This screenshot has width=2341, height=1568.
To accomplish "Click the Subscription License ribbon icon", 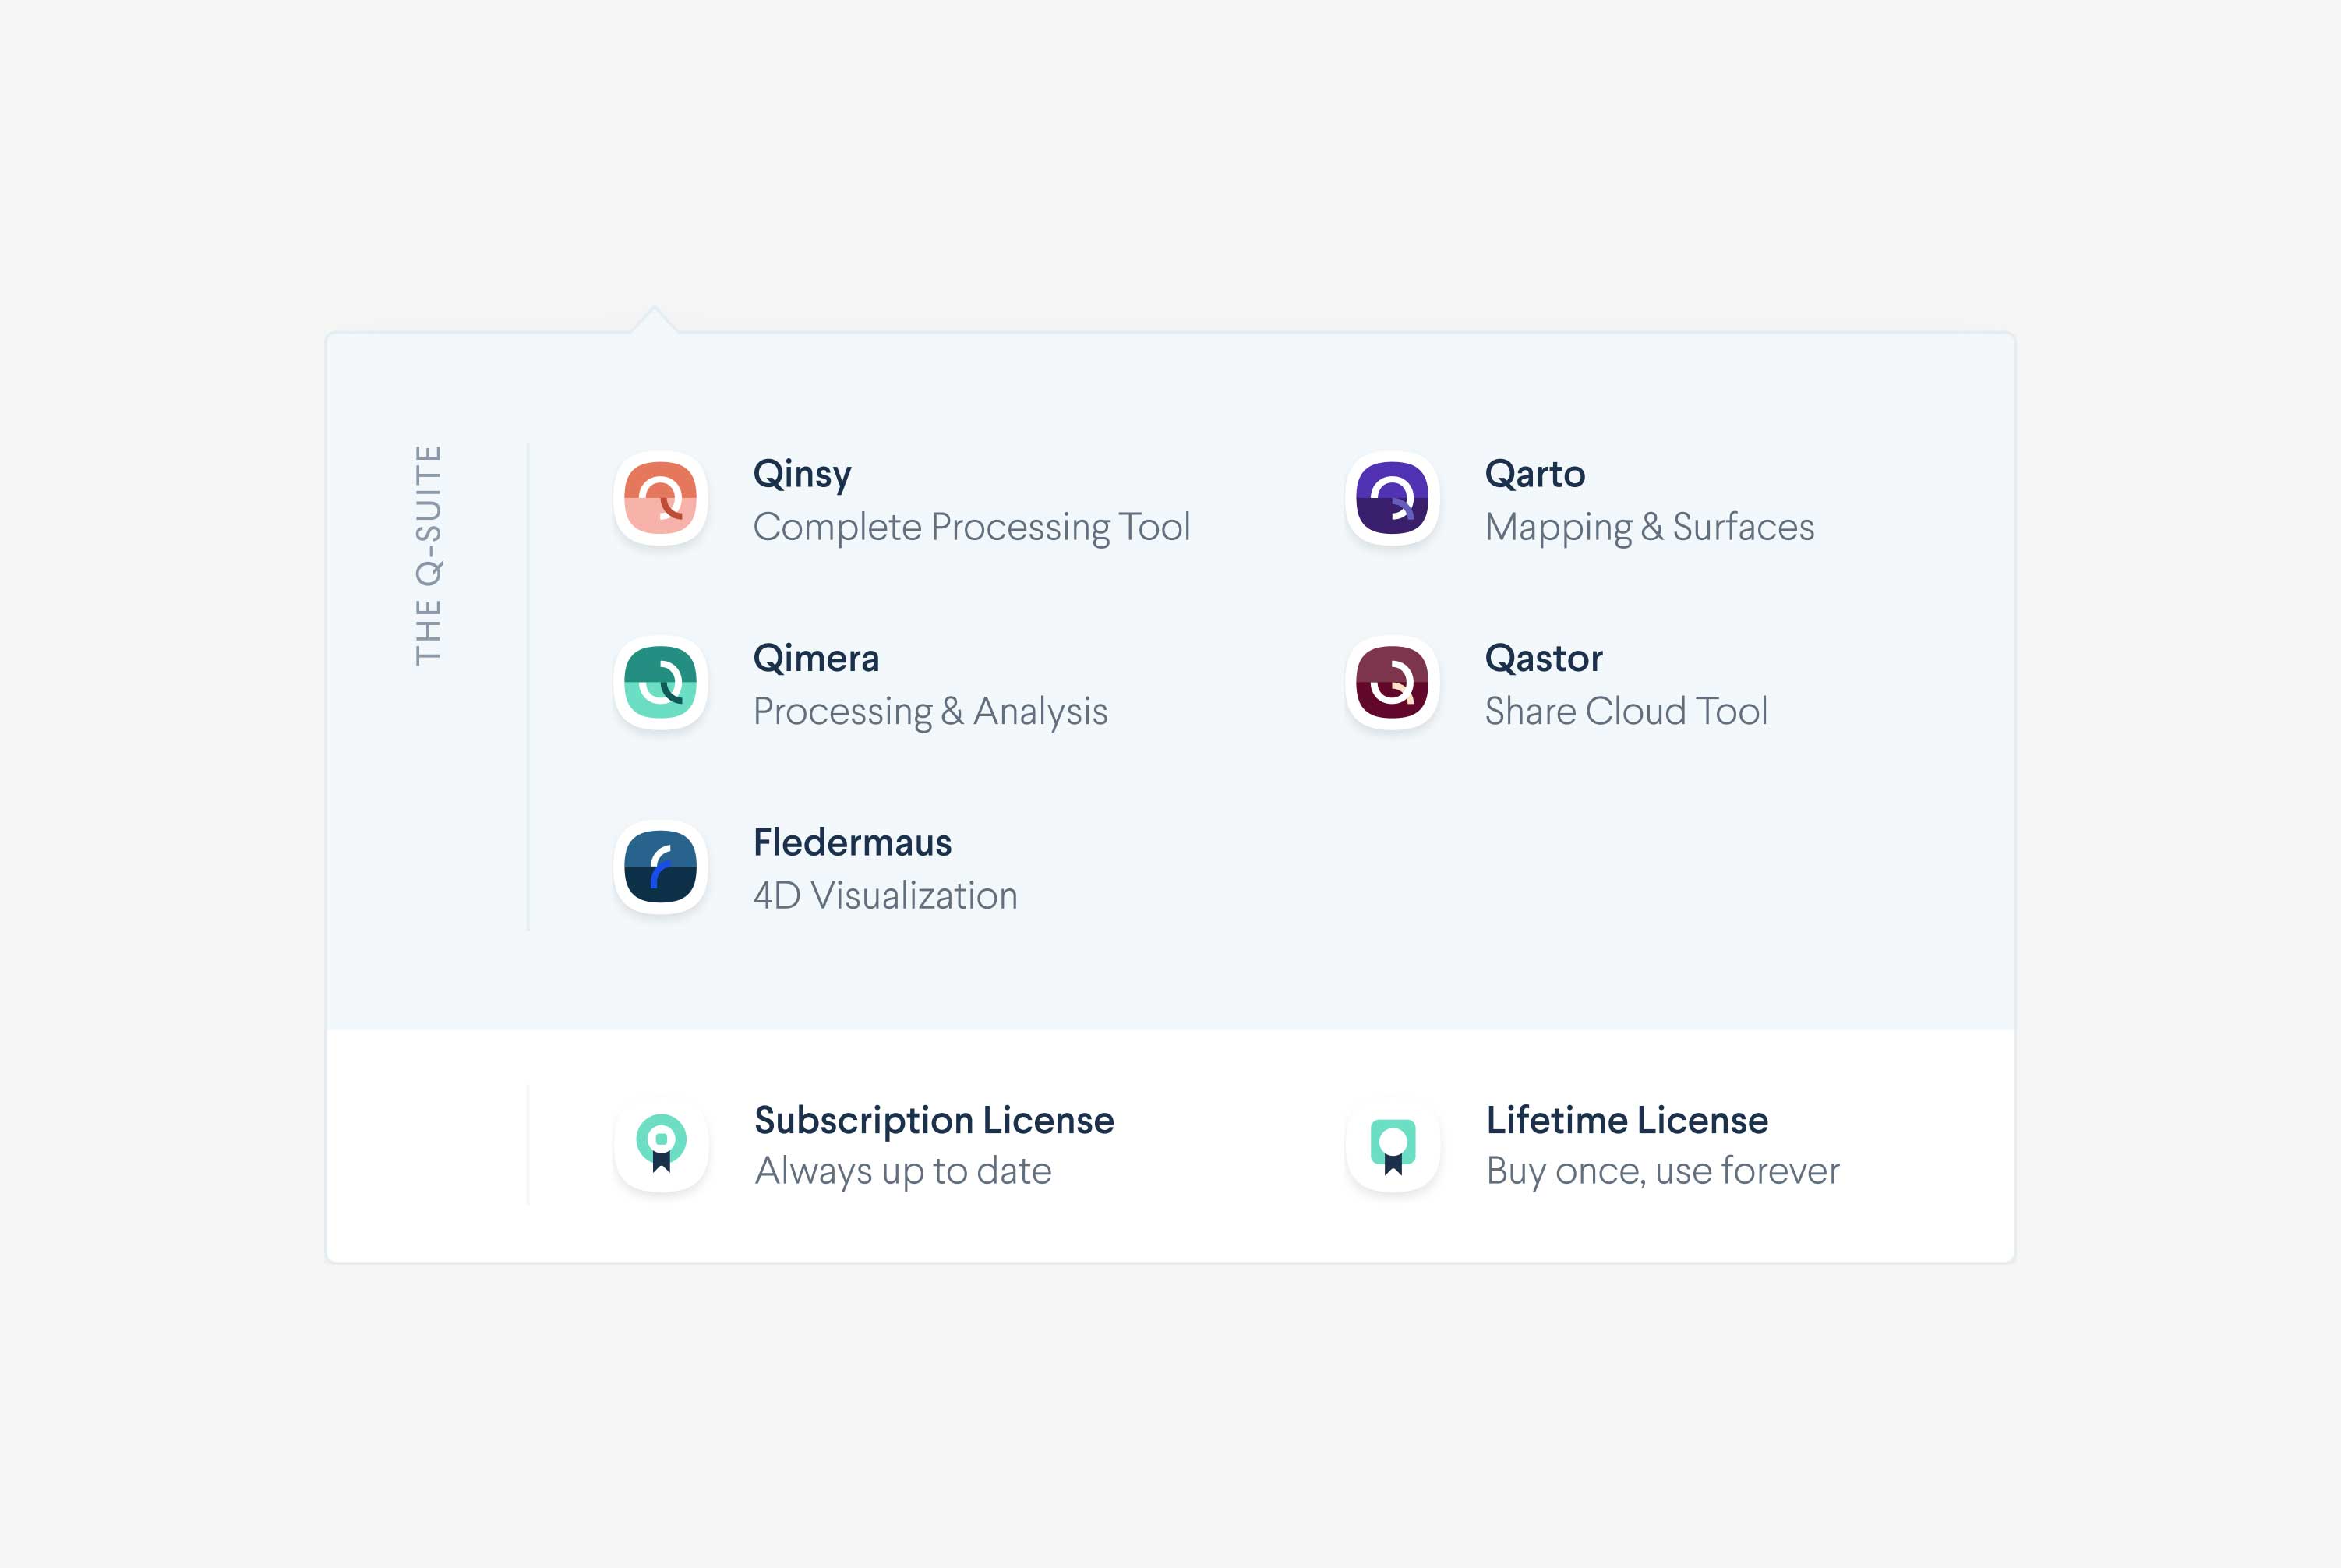I will coord(661,1144).
